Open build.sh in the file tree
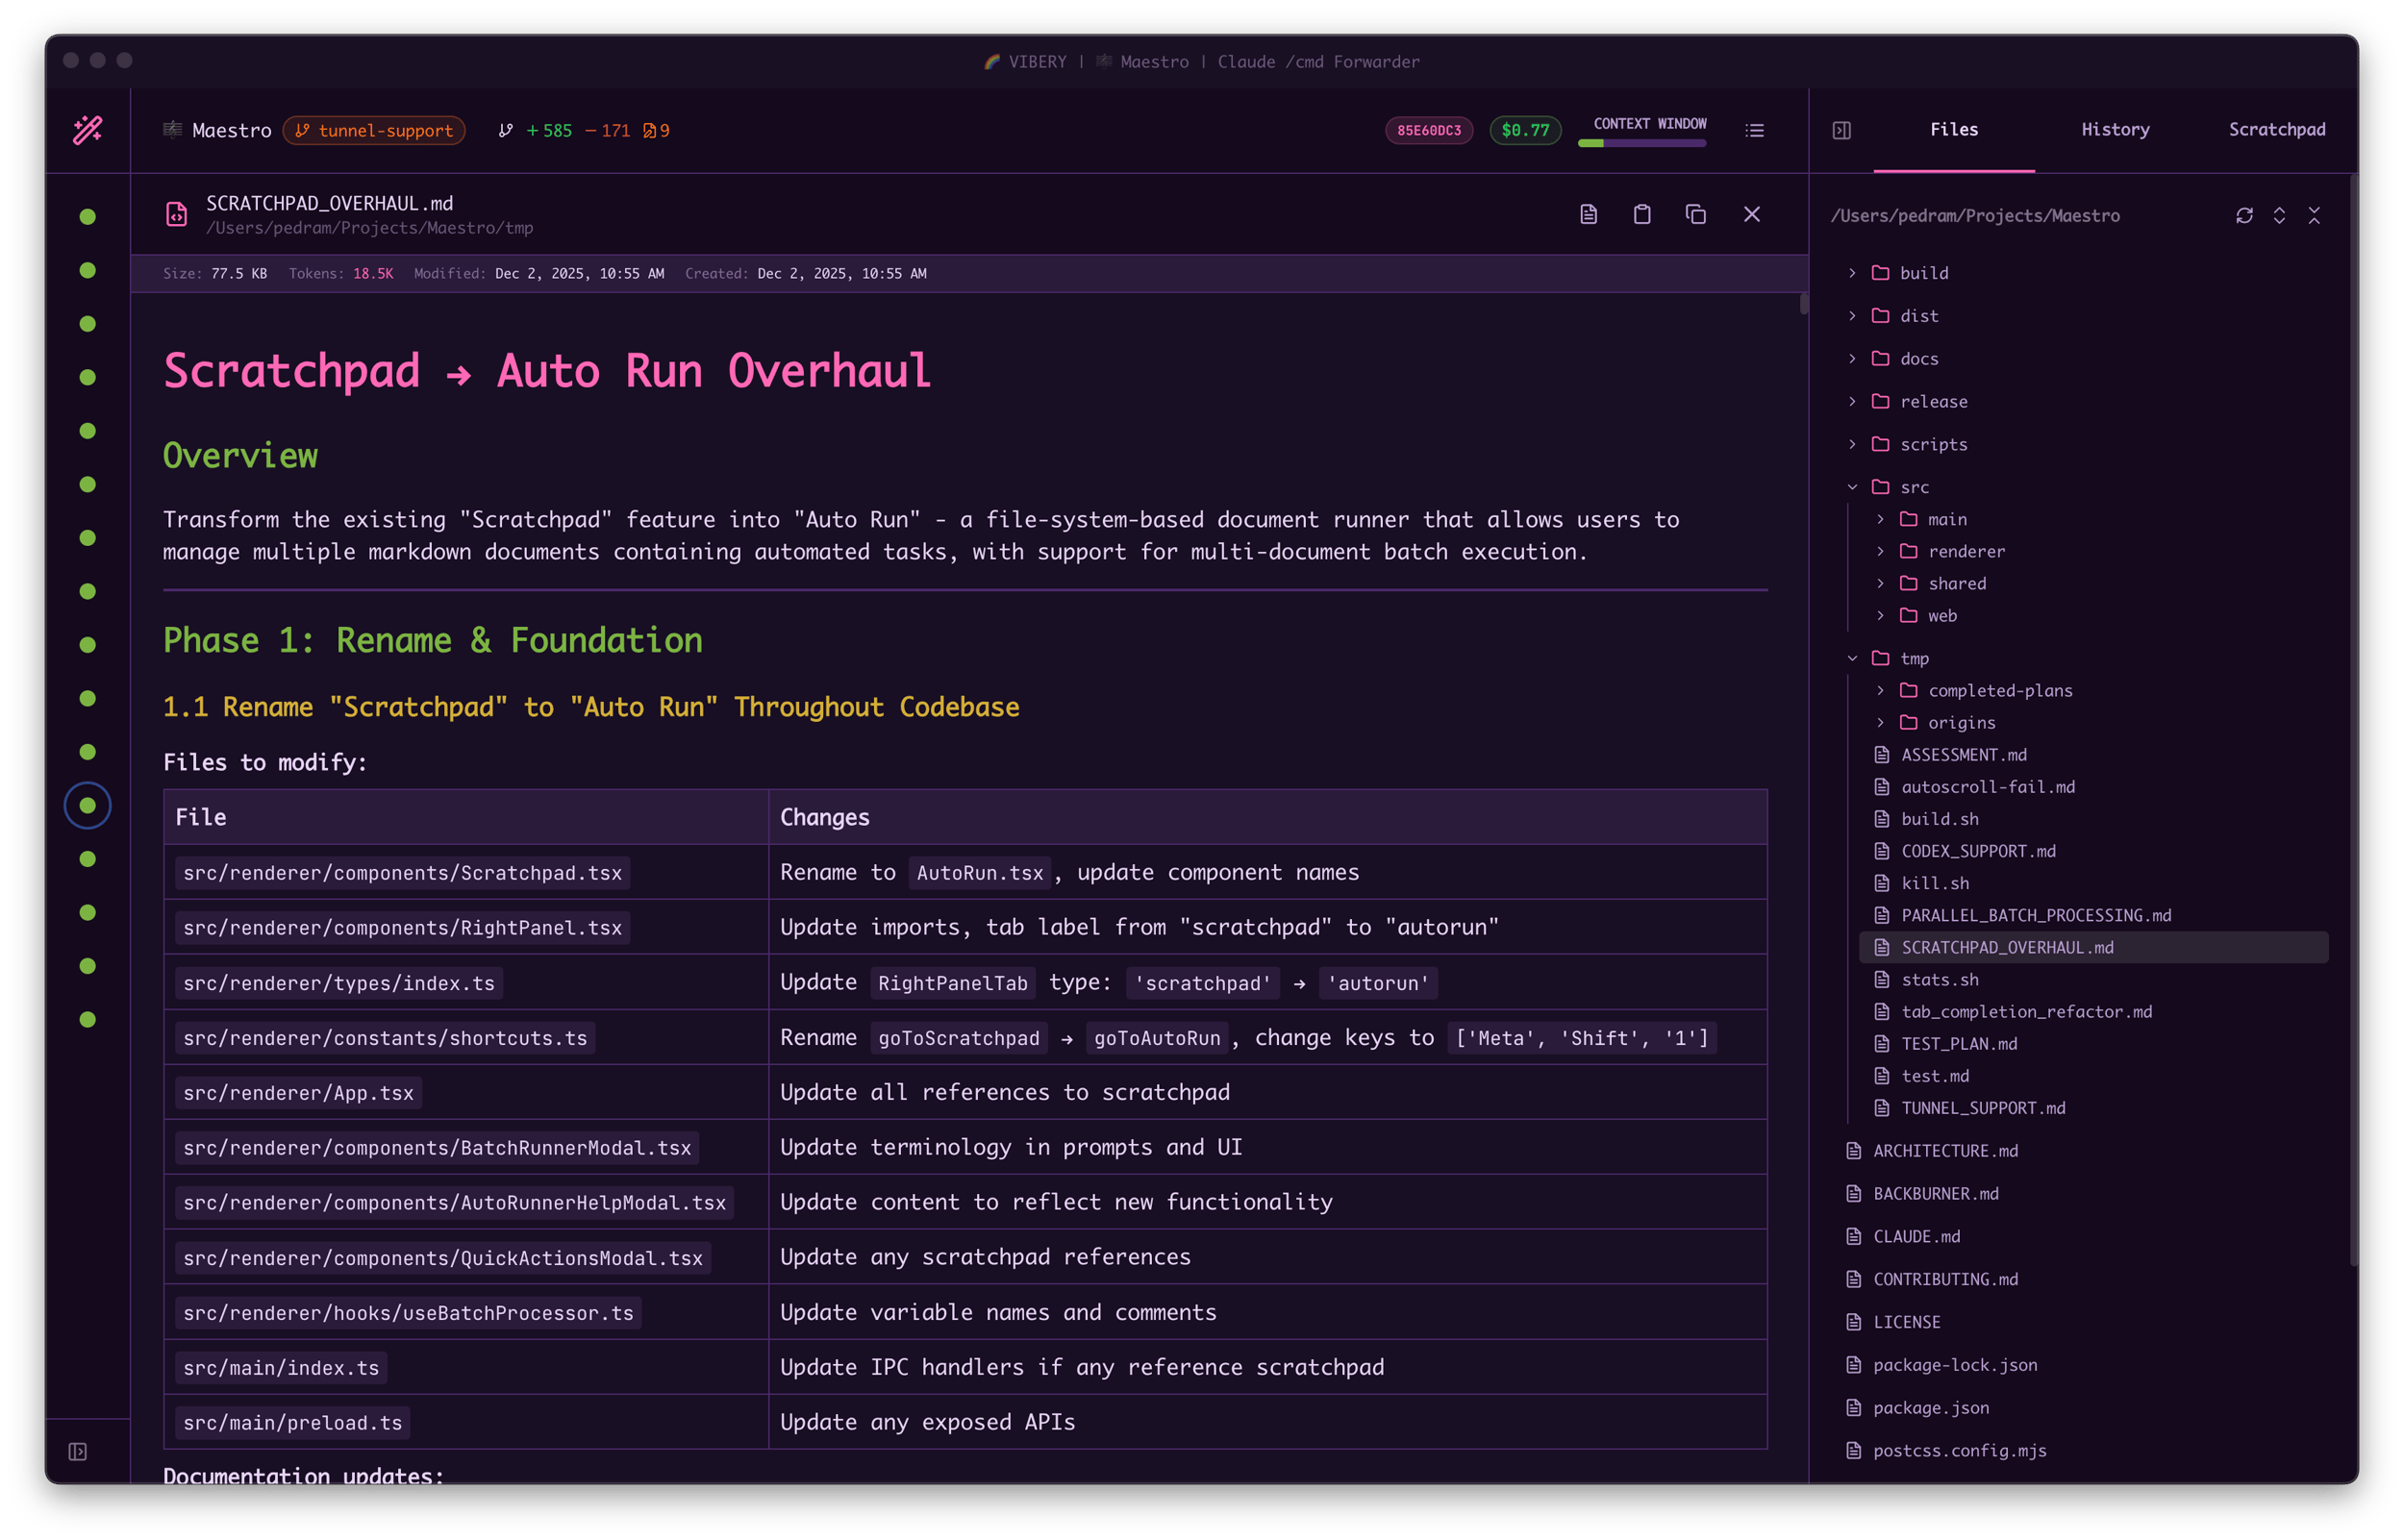Screen dimensions: 2404x1540 click(1939, 819)
